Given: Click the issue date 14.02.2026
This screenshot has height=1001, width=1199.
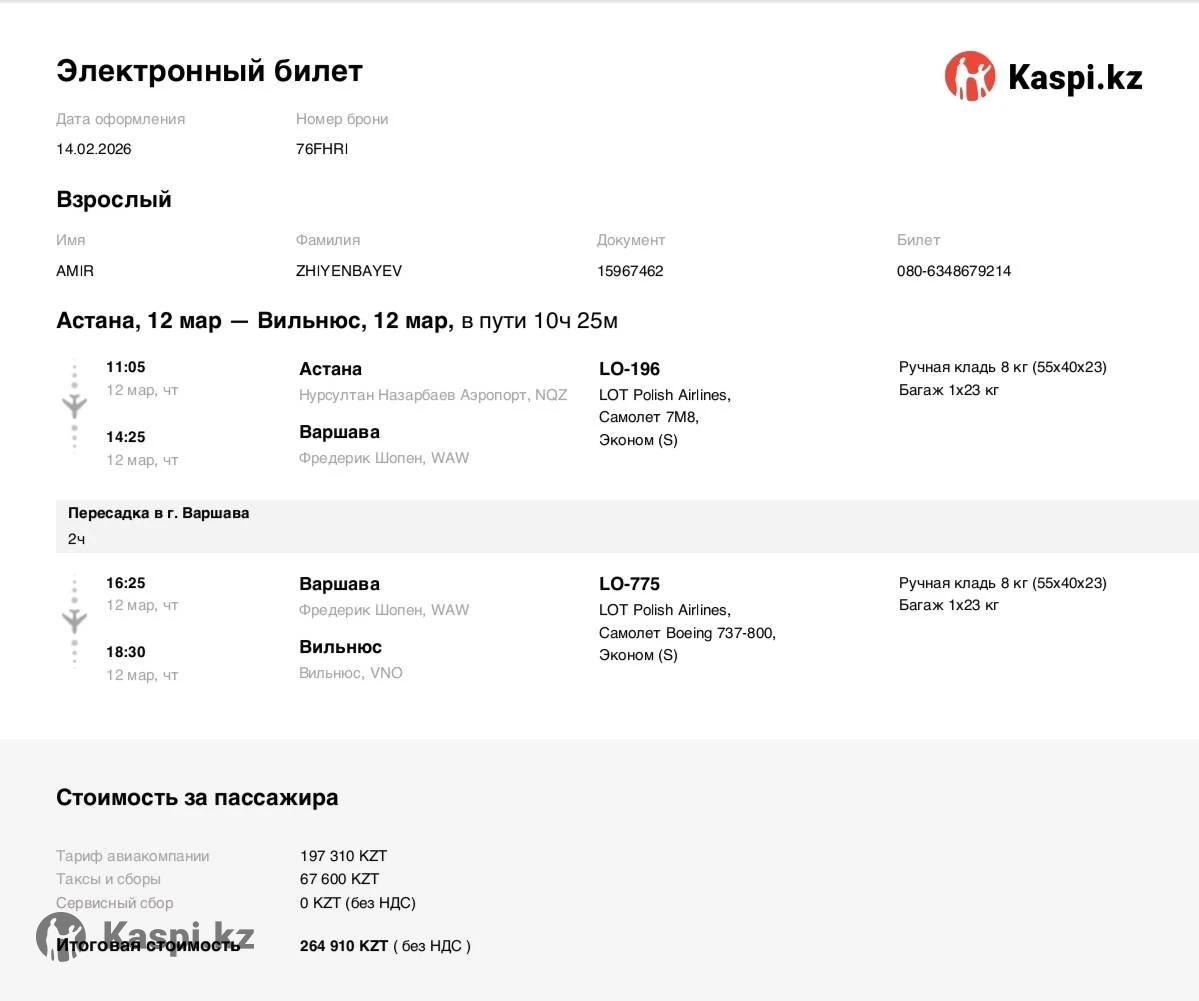Looking at the screenshot, I should tap(94, 149).
